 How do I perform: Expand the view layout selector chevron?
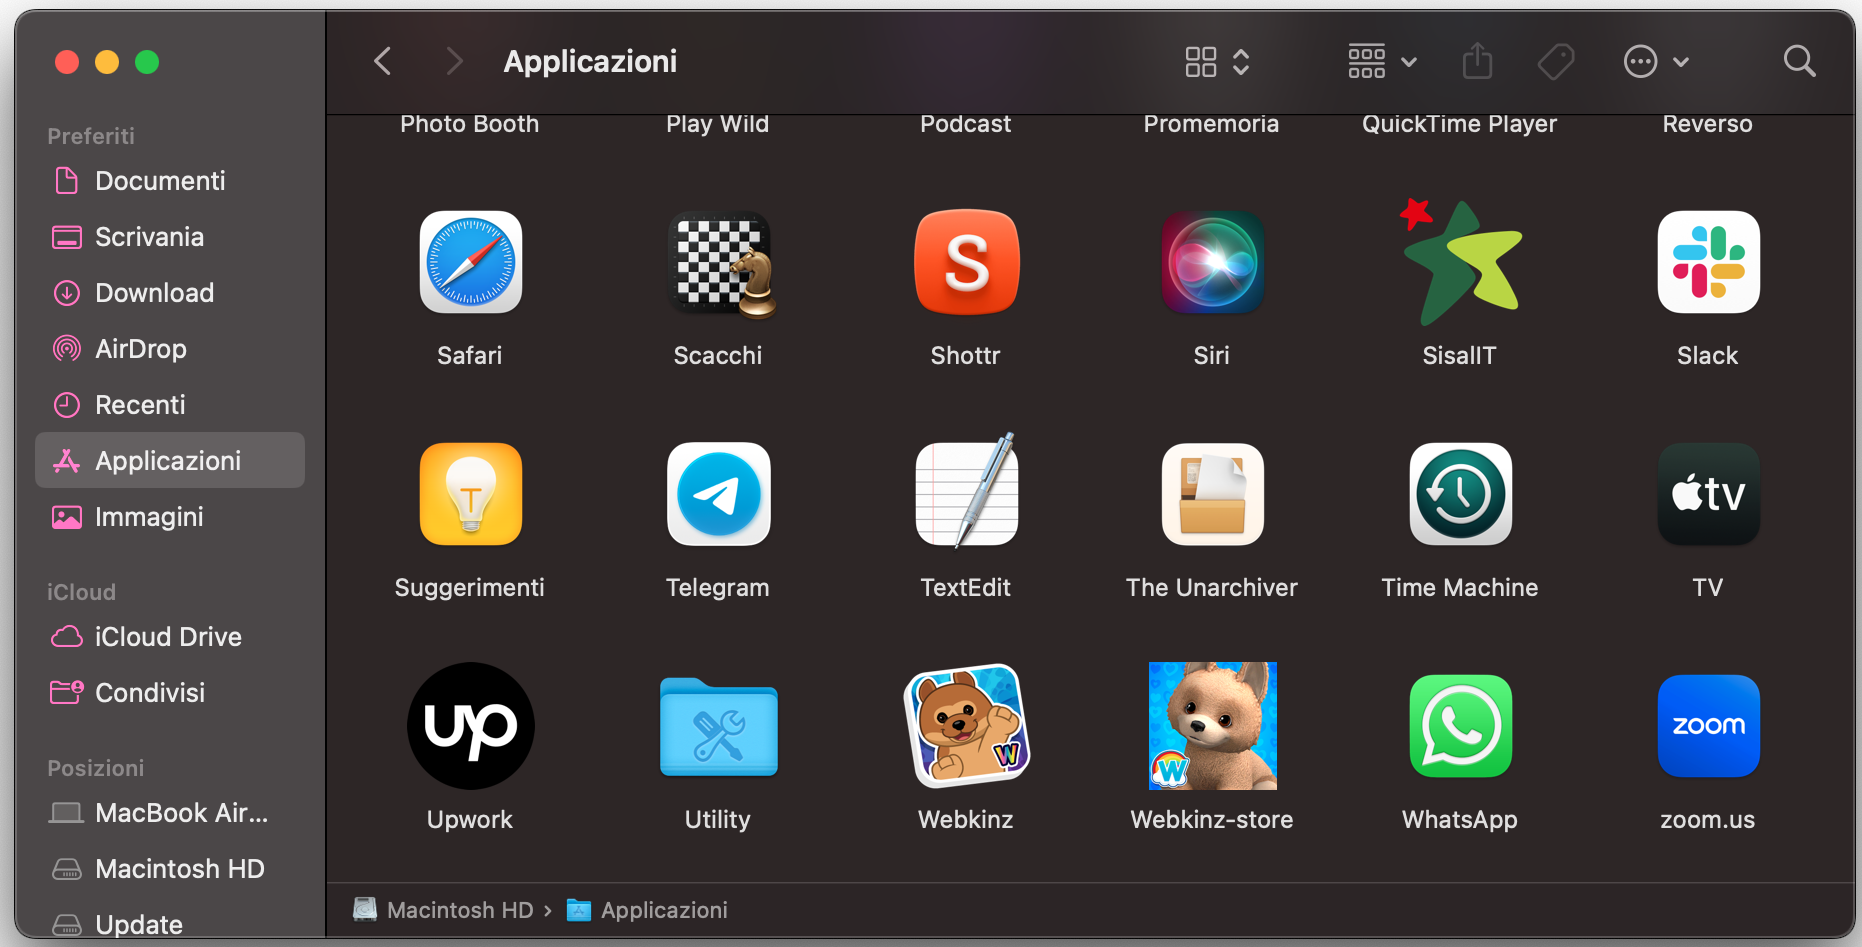coord(1241,61)
